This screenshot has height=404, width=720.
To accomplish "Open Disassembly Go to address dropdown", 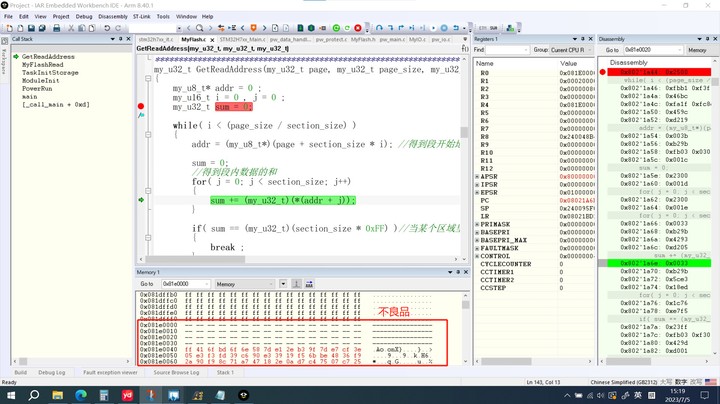I will [681, 50].
